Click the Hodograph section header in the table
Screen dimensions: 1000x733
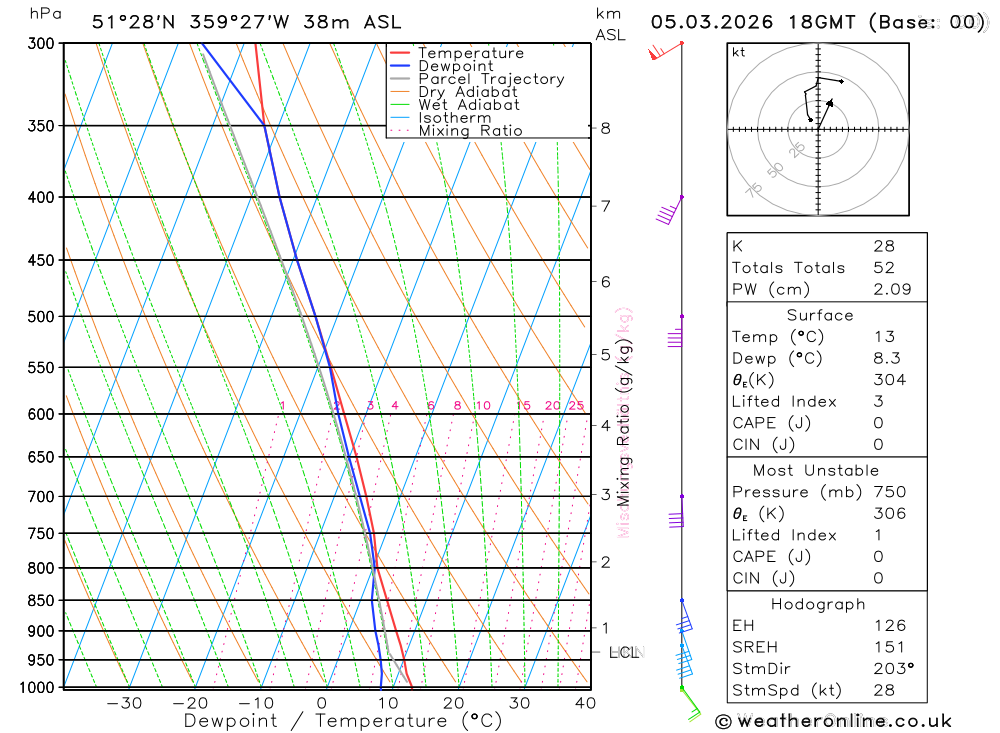coord(818,605)
